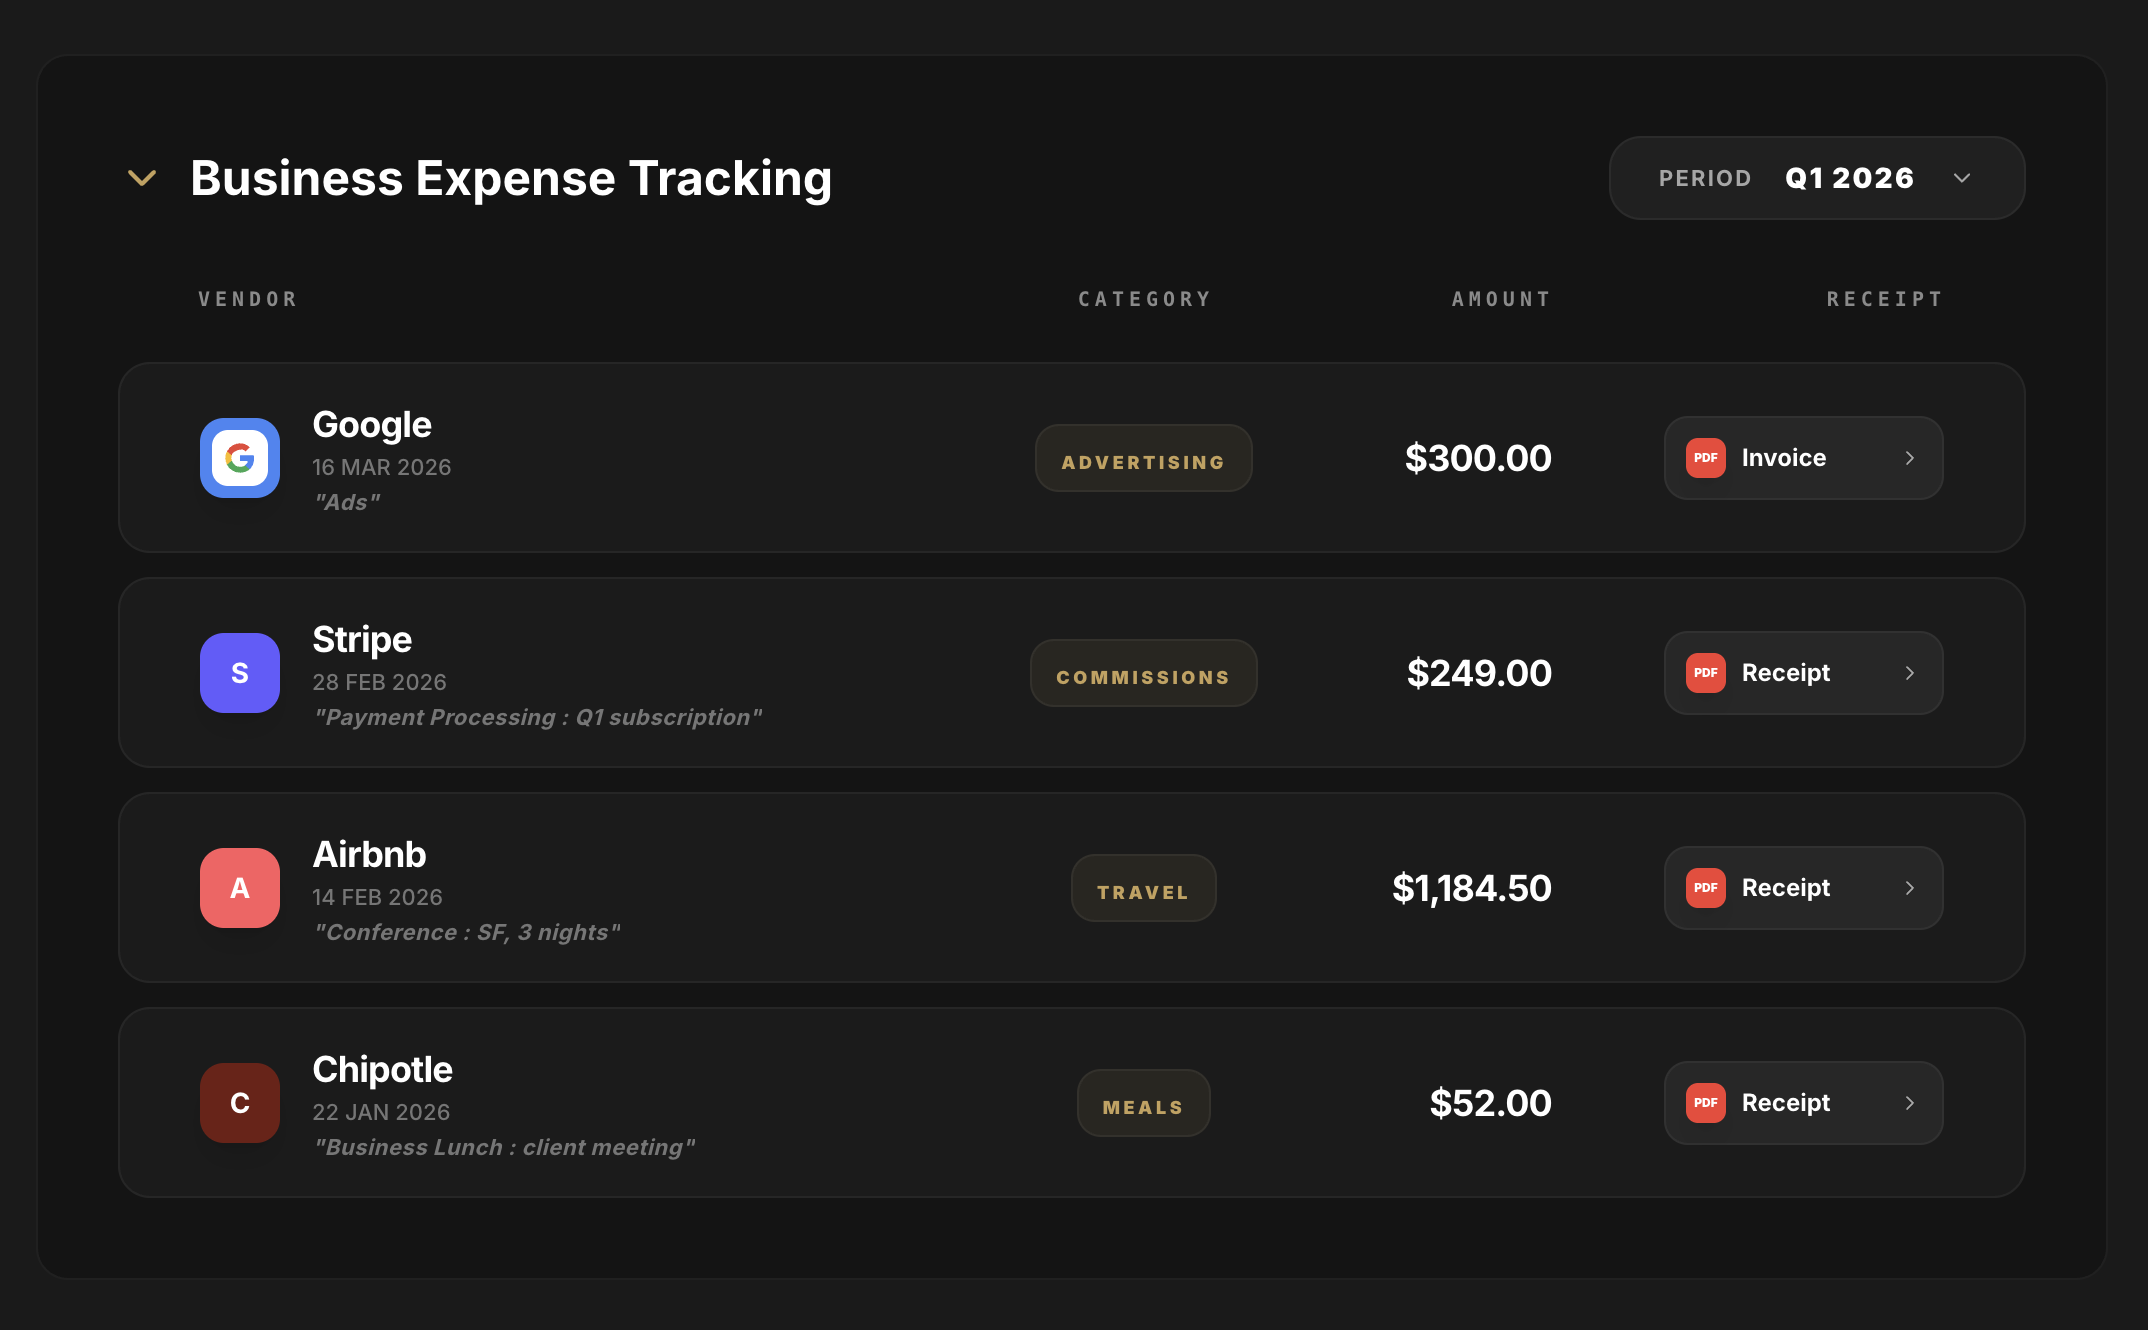Sort by the Amount column header

coord(1501,299)
